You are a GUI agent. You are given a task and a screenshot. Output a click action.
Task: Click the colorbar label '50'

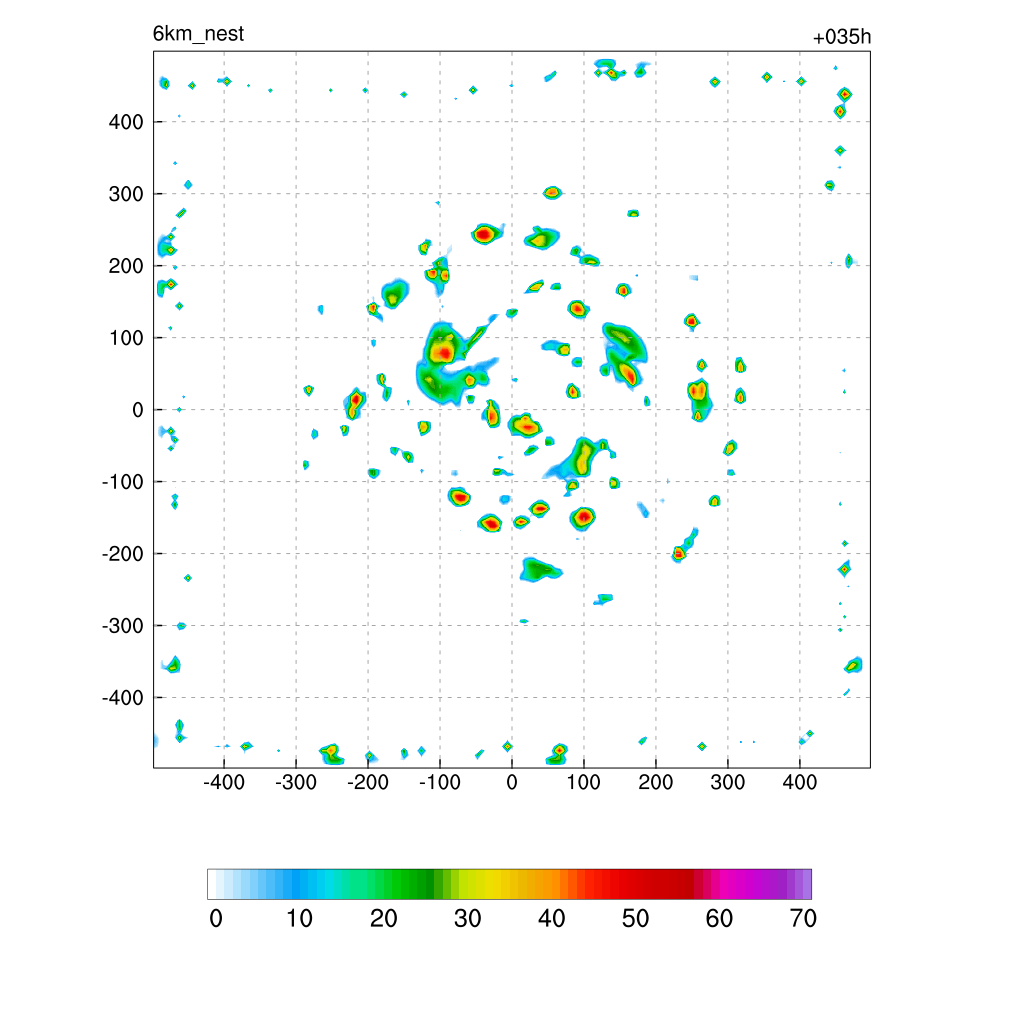click(635, 919)
